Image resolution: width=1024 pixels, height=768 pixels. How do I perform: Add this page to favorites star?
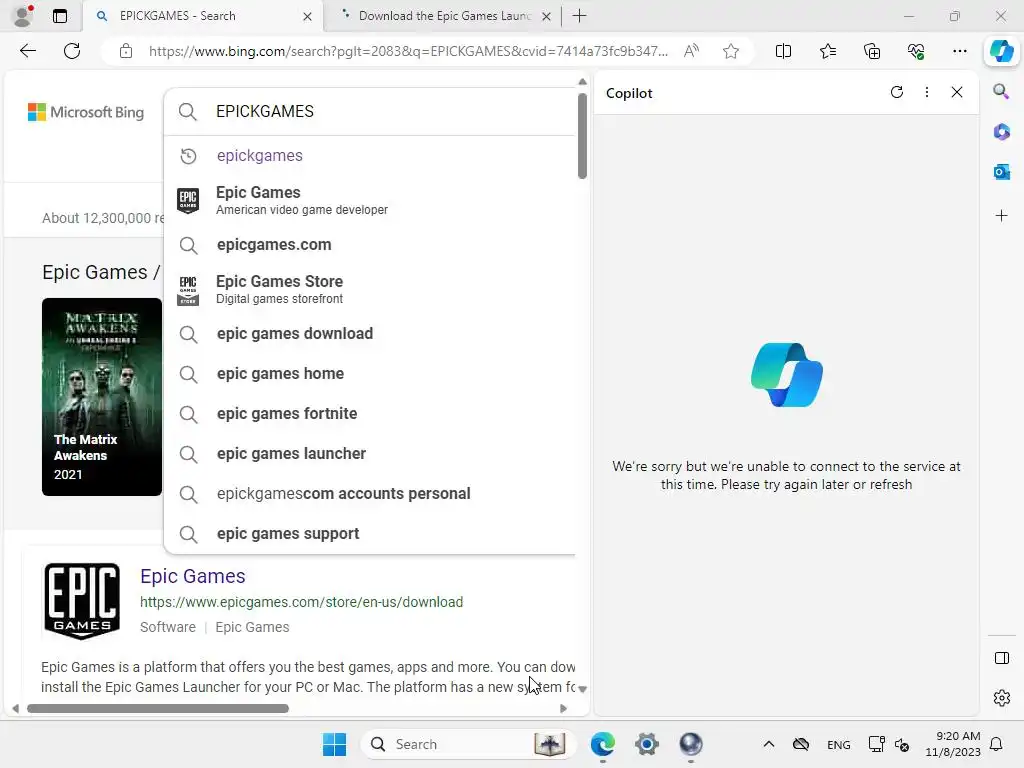coord(731,51)
